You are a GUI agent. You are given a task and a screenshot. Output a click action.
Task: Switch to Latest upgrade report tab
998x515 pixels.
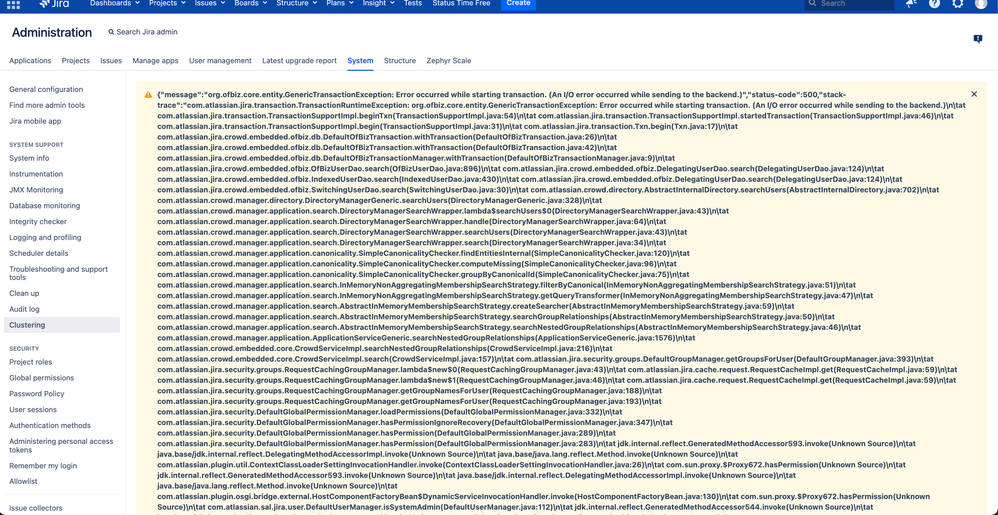299,60
